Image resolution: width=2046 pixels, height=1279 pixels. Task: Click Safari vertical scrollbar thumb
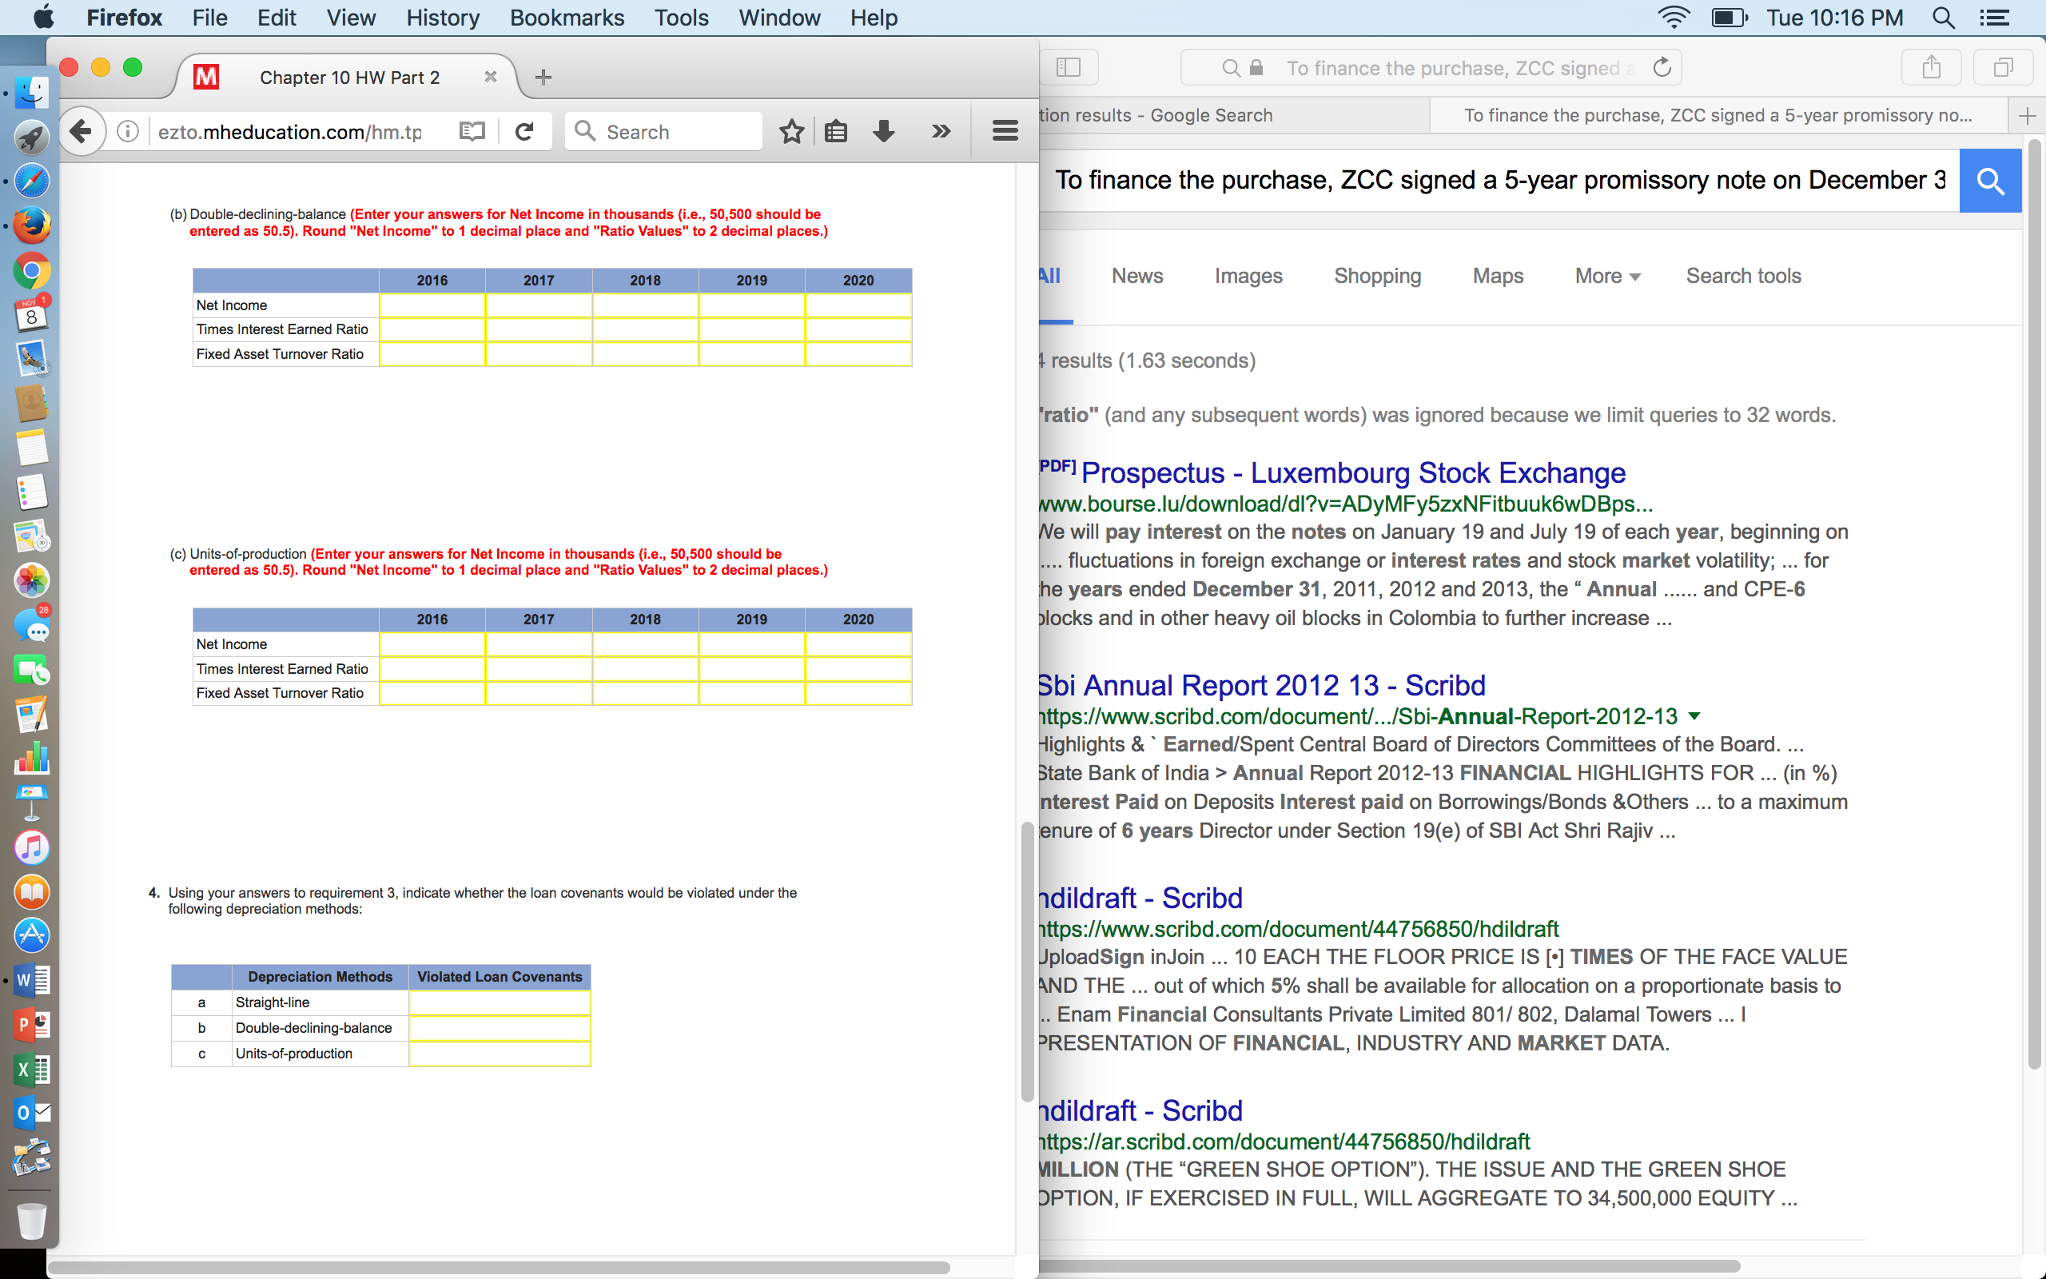2034,606
